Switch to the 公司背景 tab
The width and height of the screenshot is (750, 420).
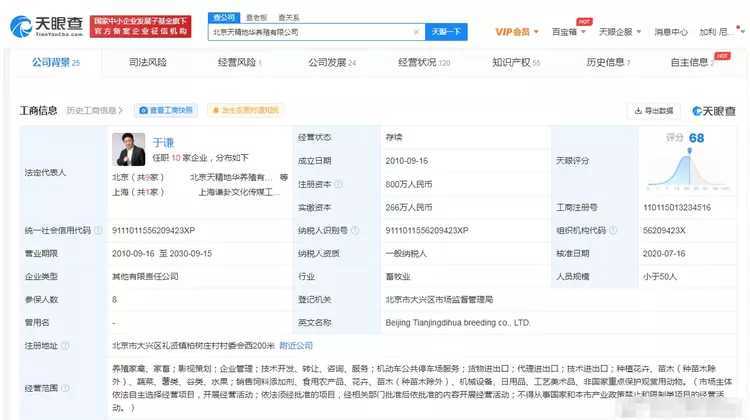[x=55, y=62]
